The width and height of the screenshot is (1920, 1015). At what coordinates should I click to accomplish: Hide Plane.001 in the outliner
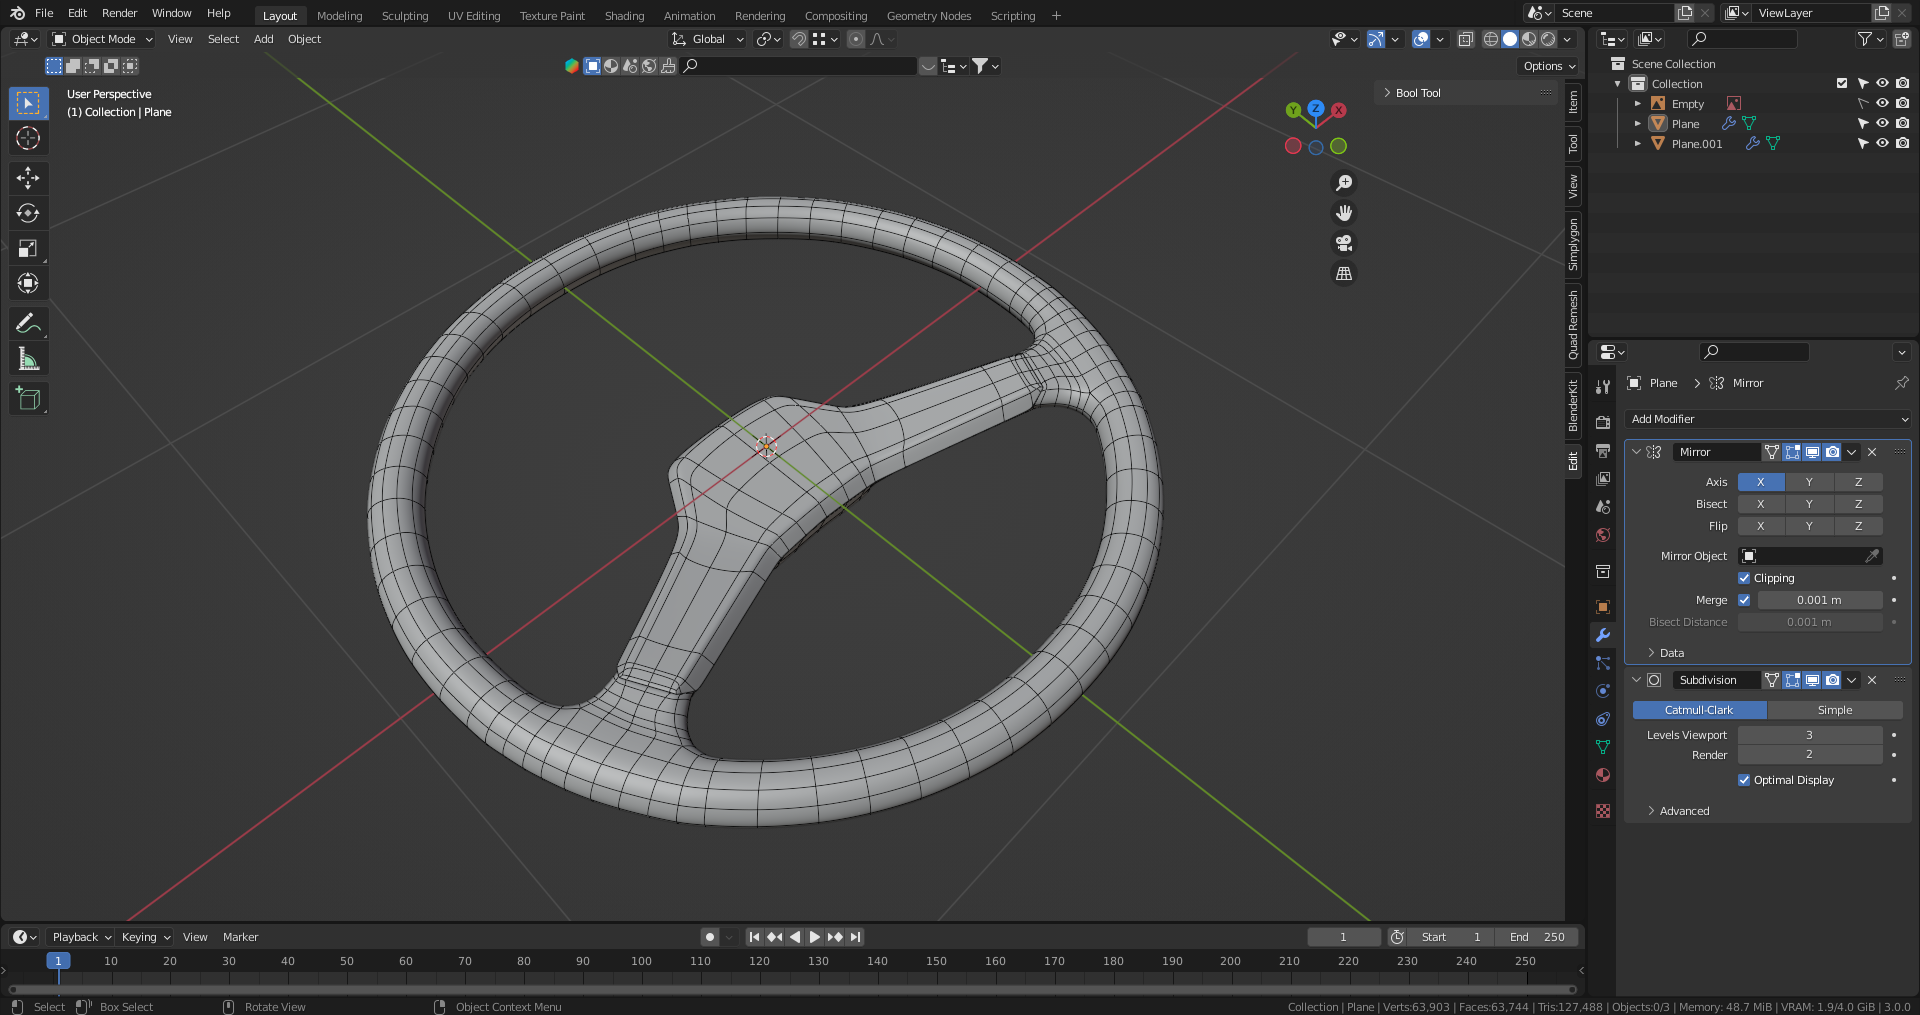point(1882,144)
